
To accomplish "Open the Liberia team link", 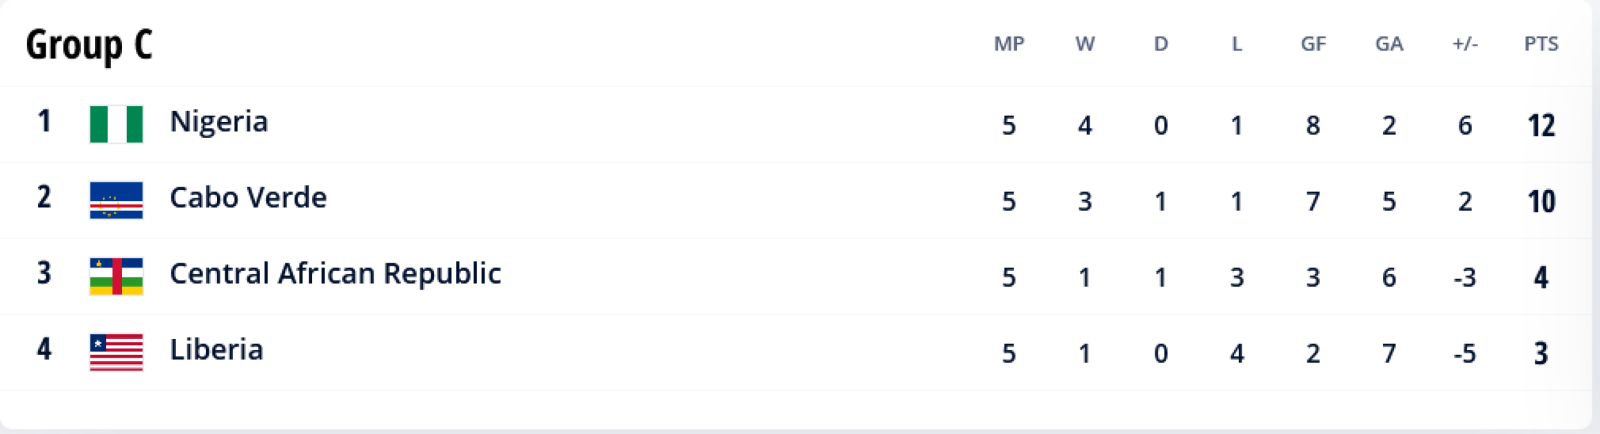I will 216,350.
